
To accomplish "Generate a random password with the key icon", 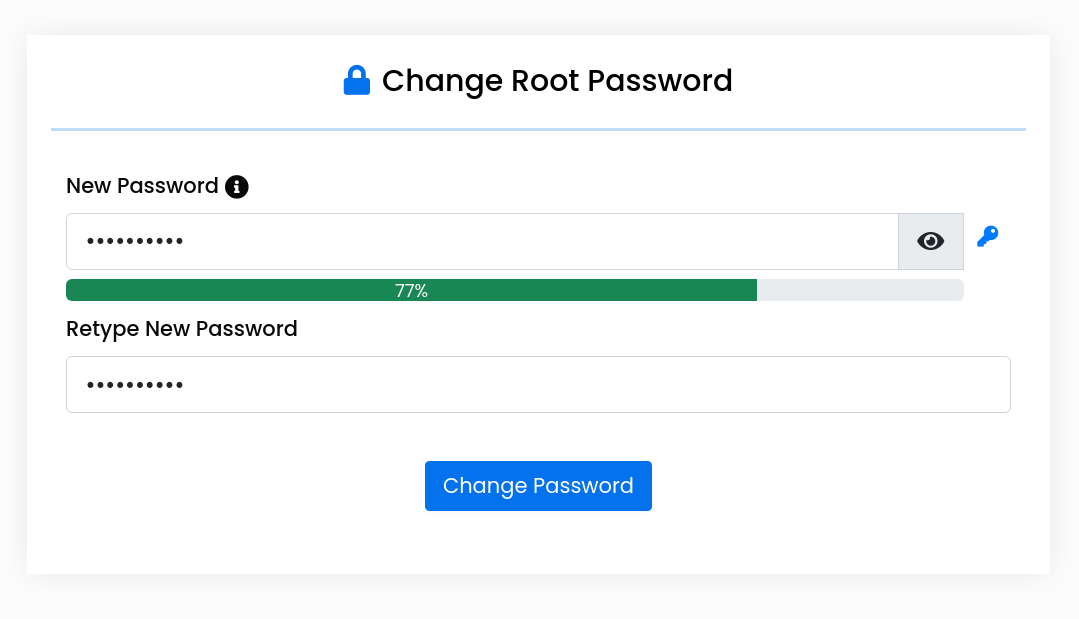I will 987,237.
